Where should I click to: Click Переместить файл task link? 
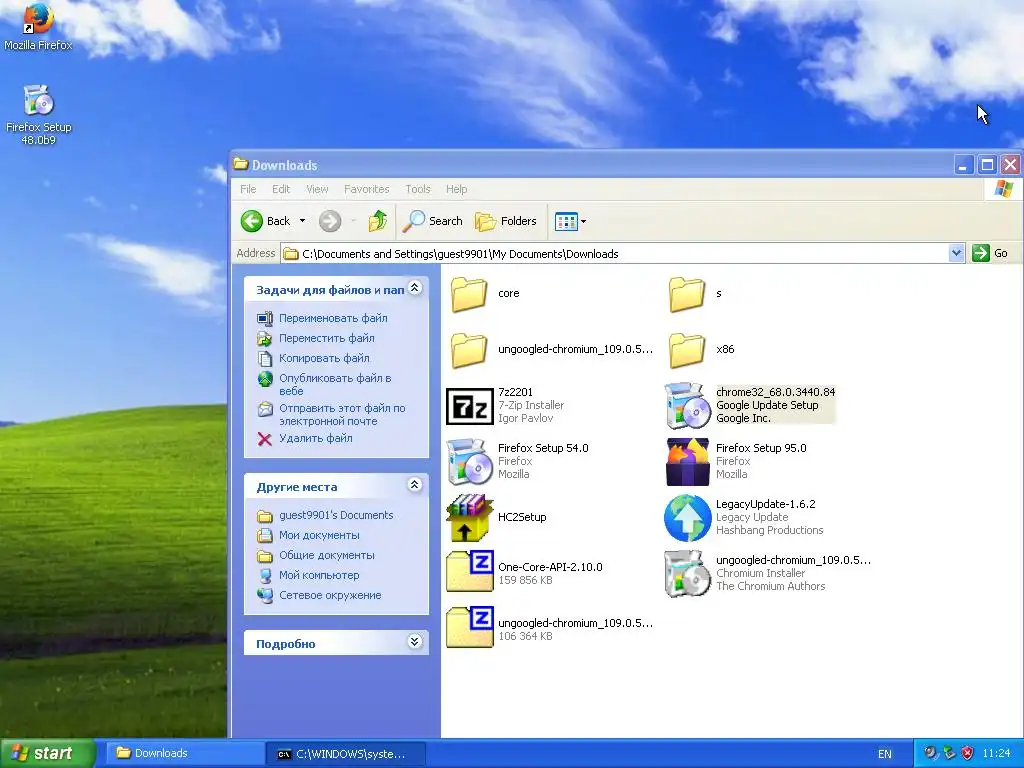pos(327,338)
